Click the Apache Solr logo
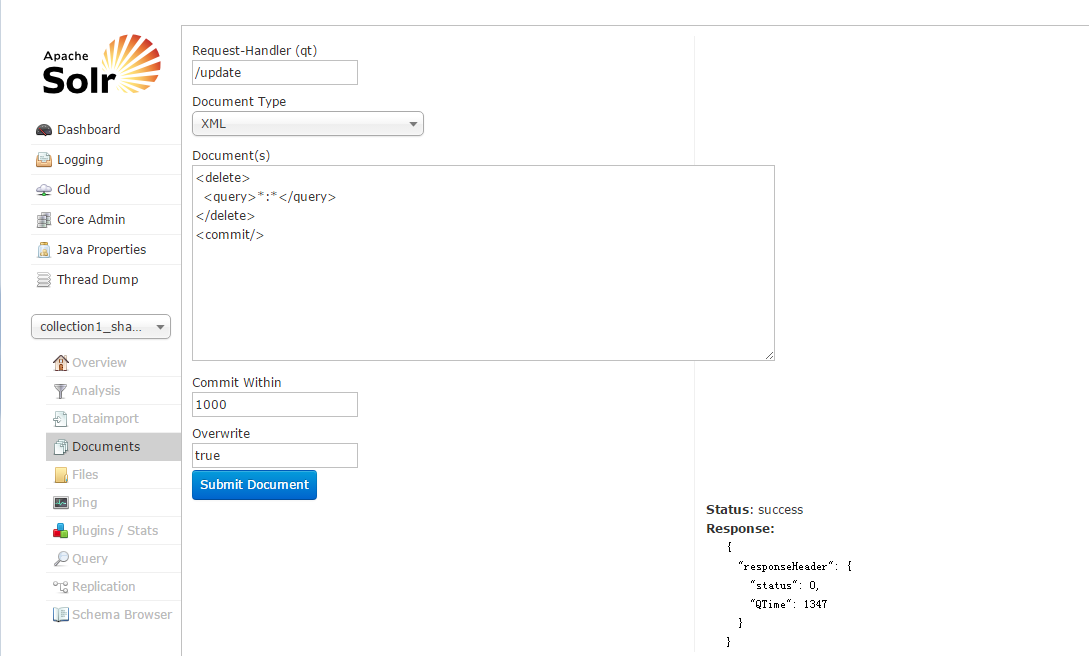Viewport: 1089px width, 656px height. point(101,66)
